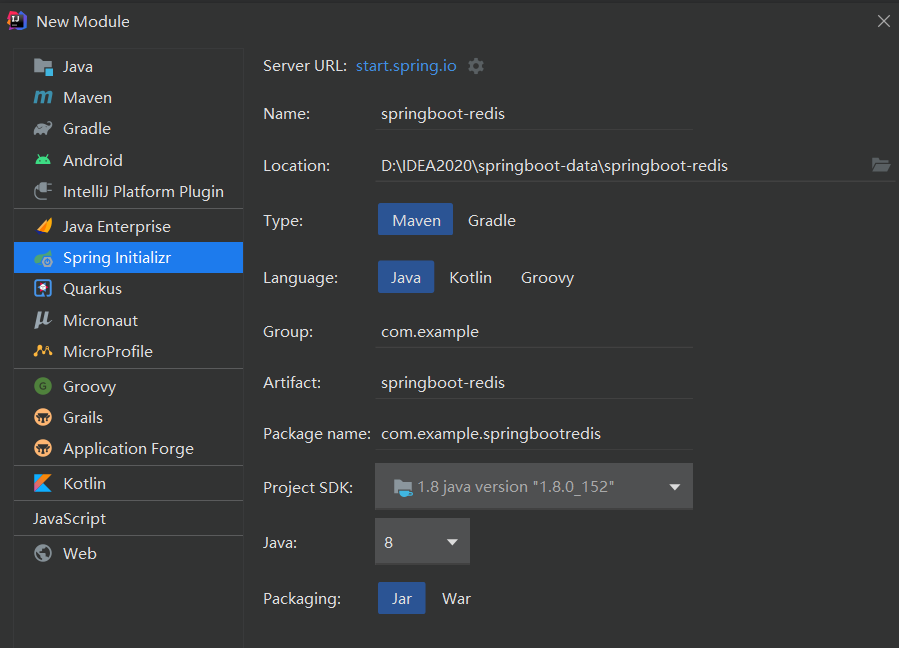Select Maven module type
The width and height of the screenshot is (899, 648).
coord(128,97)
